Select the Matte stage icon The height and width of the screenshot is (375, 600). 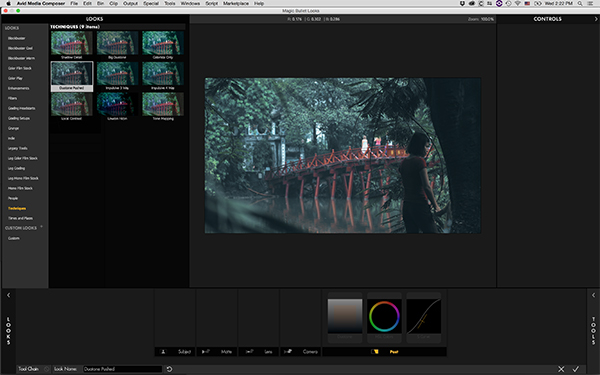[205, 352]
